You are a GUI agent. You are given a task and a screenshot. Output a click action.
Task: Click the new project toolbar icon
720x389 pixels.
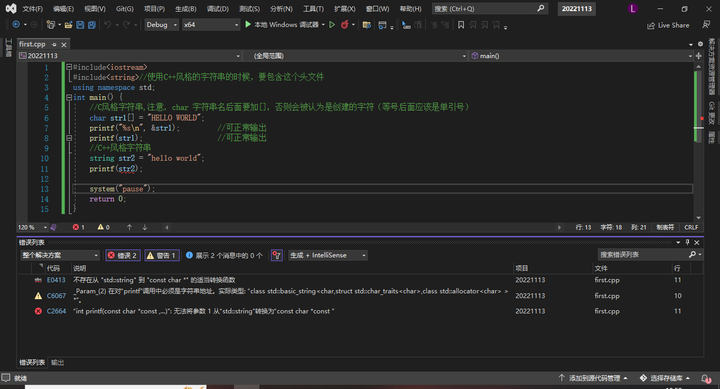click(x=51, y=25)
